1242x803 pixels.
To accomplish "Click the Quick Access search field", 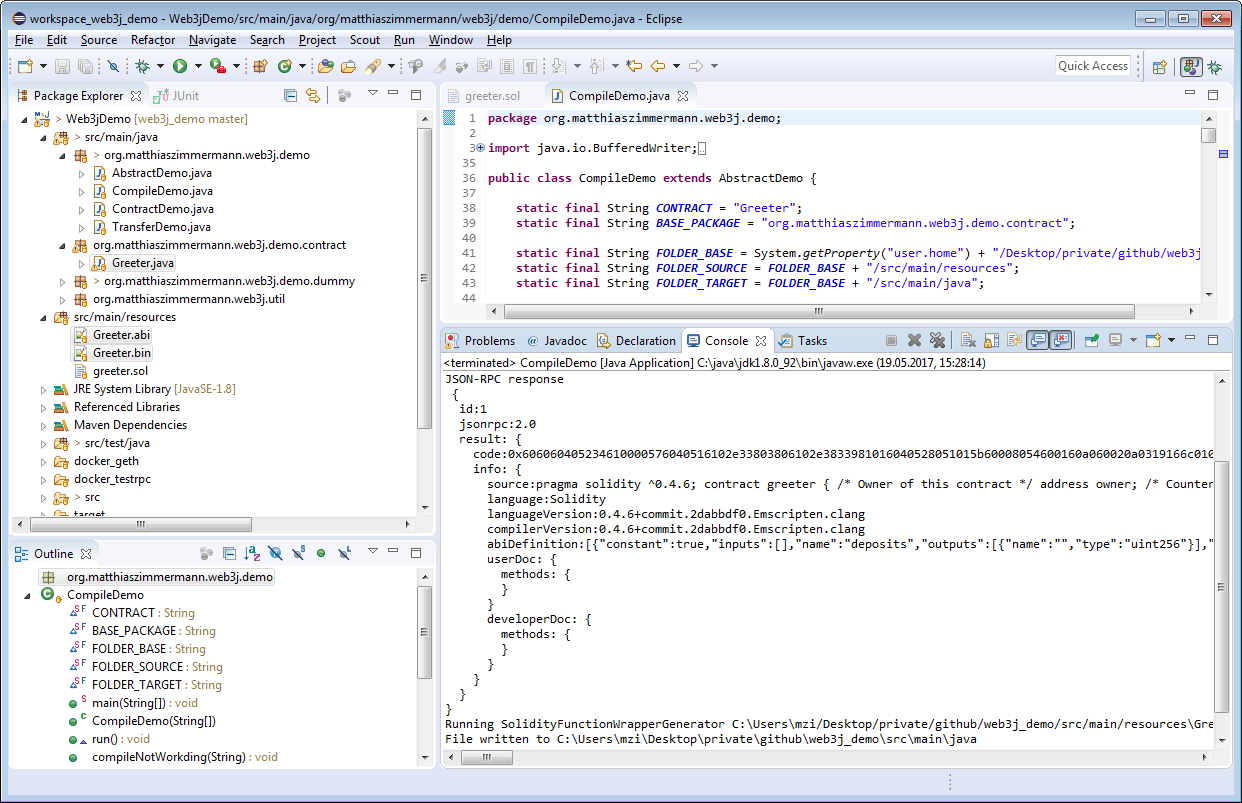I will [1093, 66].
